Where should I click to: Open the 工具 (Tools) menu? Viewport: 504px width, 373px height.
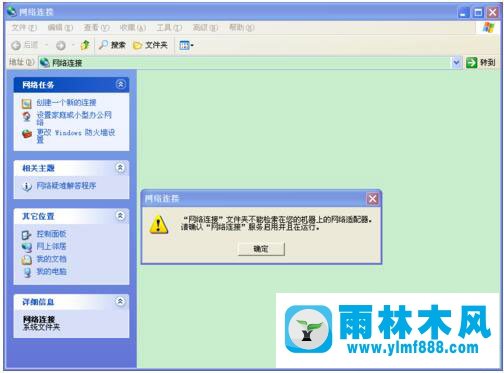(x=169, y=27)
